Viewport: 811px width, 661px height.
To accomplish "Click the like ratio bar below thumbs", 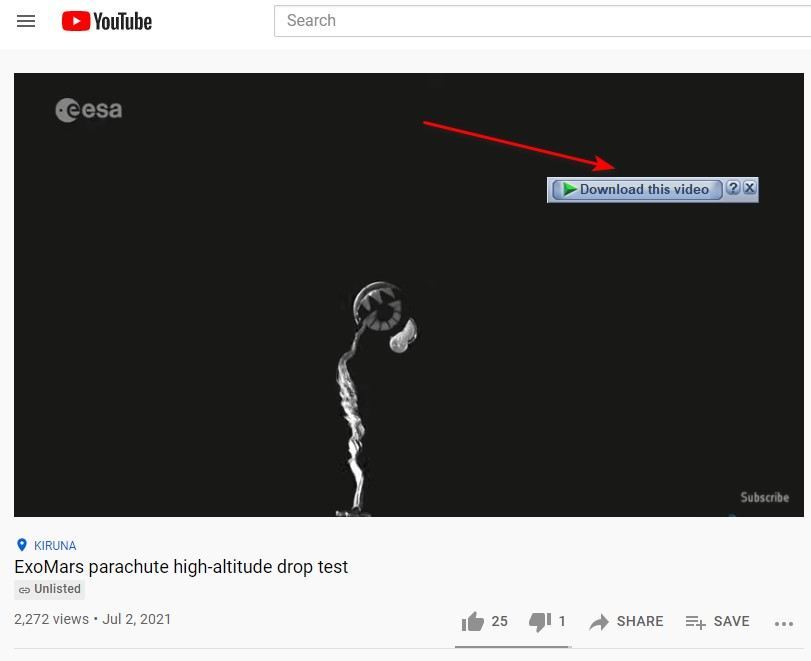I will [512, 646].
